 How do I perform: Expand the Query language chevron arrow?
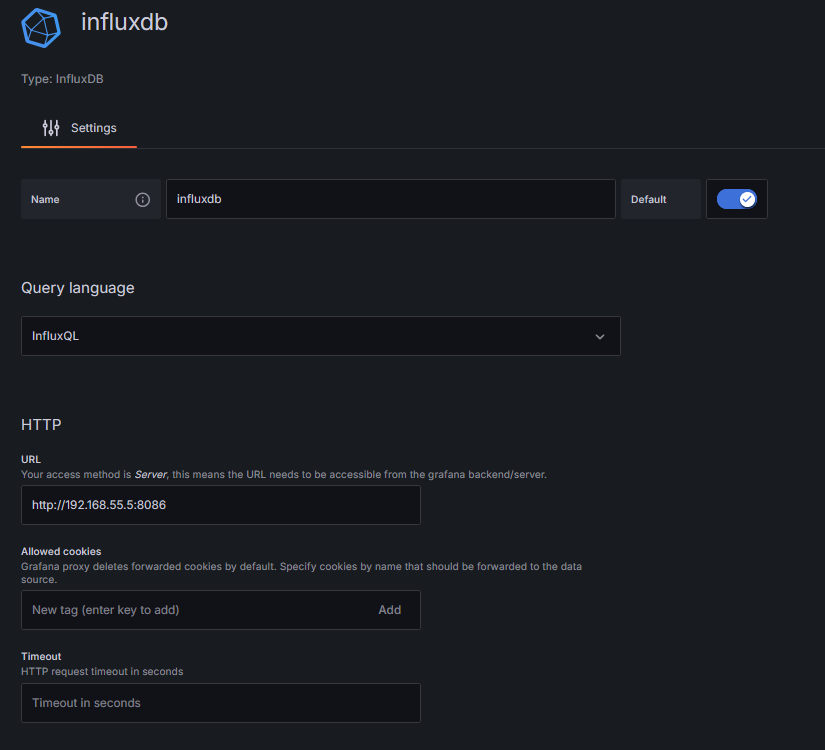[x=600, y=337]
